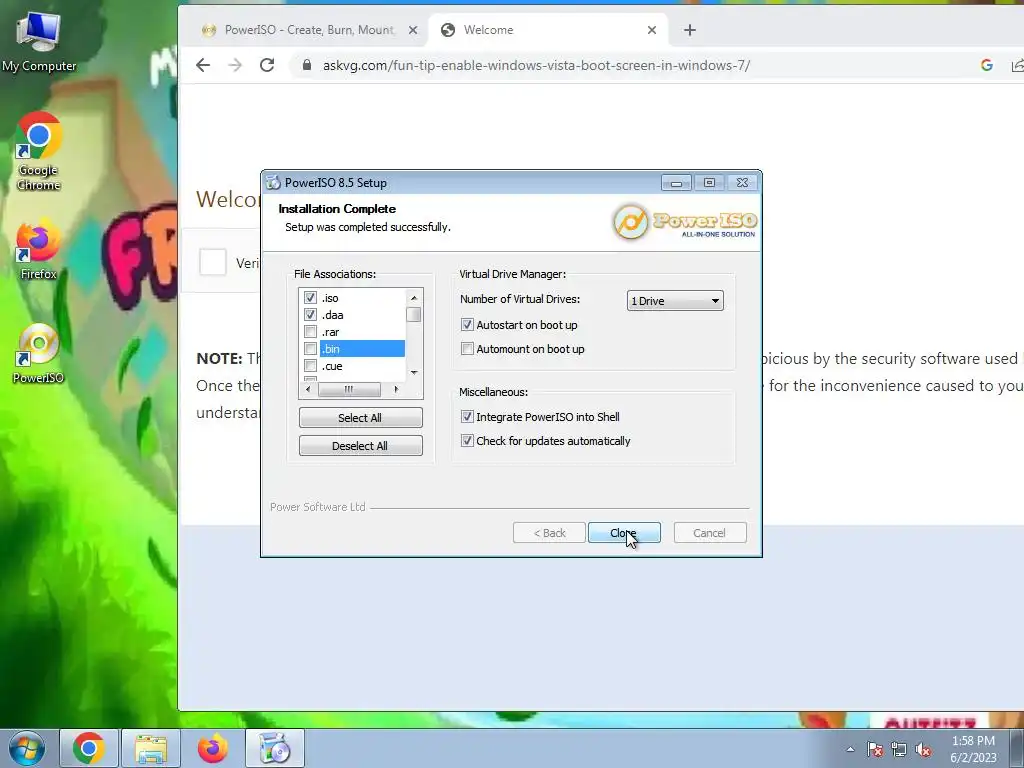Open Action Center flag icon
The image size is (1024, 768).
coord(875,749)
